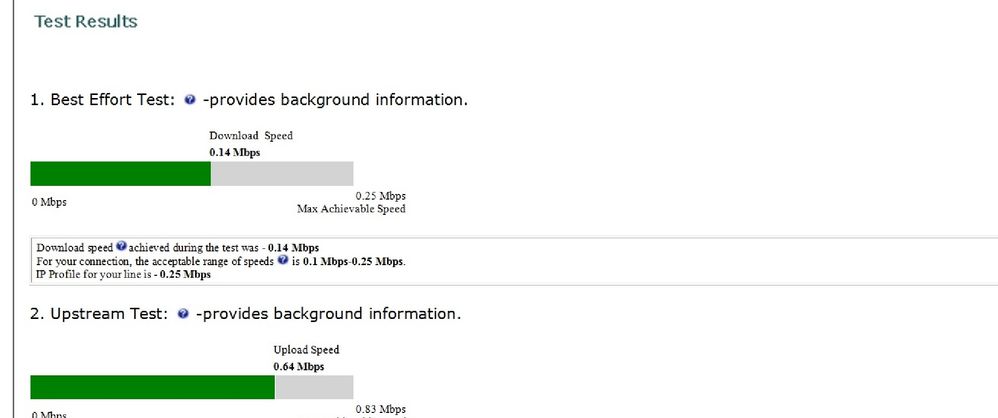Click '0 Mbps' label under download bar

(49, 202)
